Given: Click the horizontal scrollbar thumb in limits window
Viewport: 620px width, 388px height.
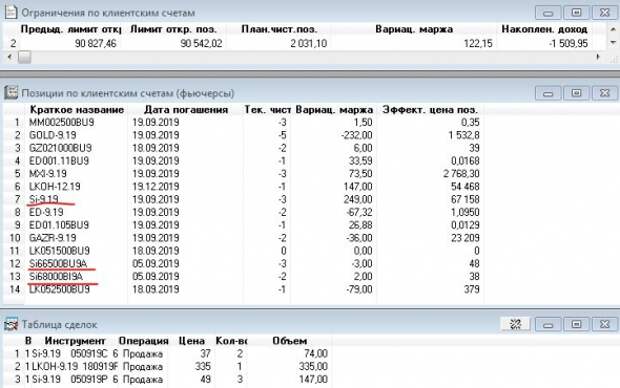Looking at the screenshot, I should [25, 57].
